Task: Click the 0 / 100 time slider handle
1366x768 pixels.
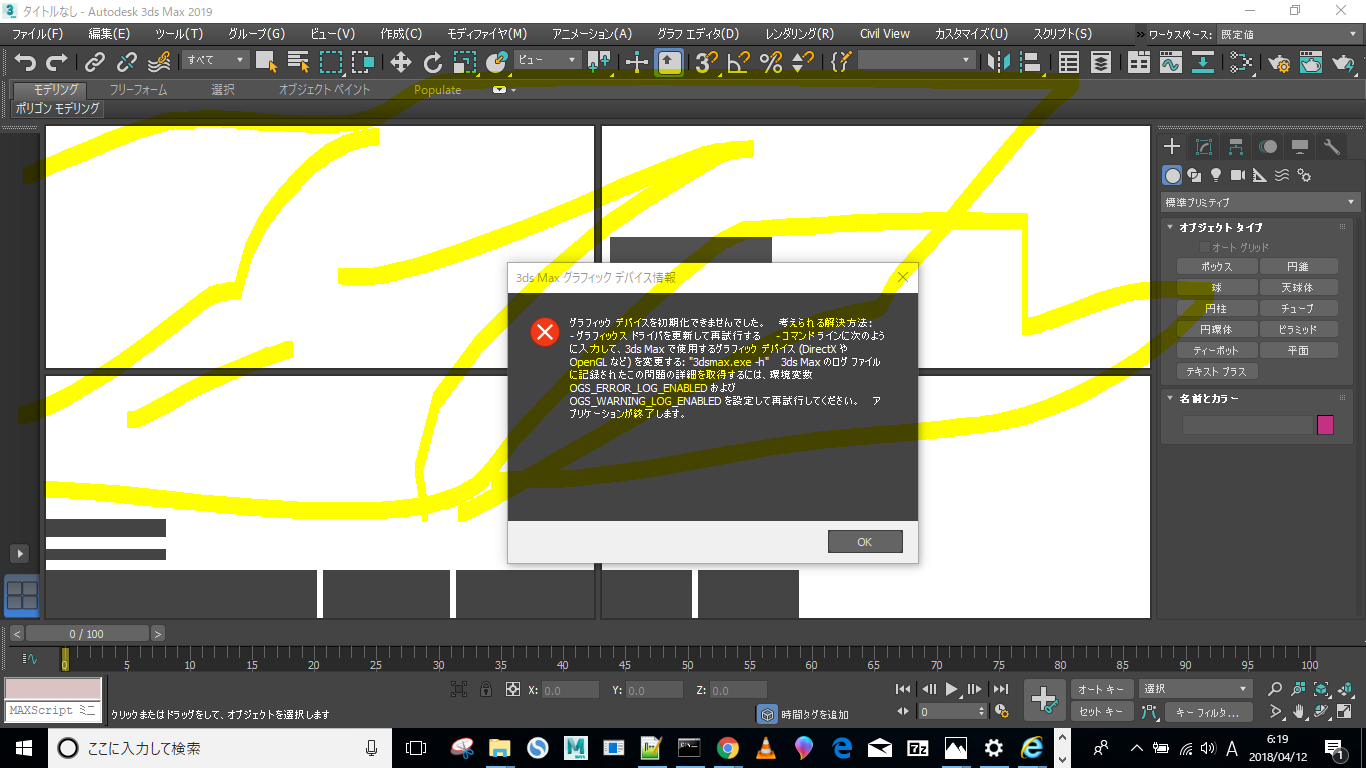Action: (87, 634)
